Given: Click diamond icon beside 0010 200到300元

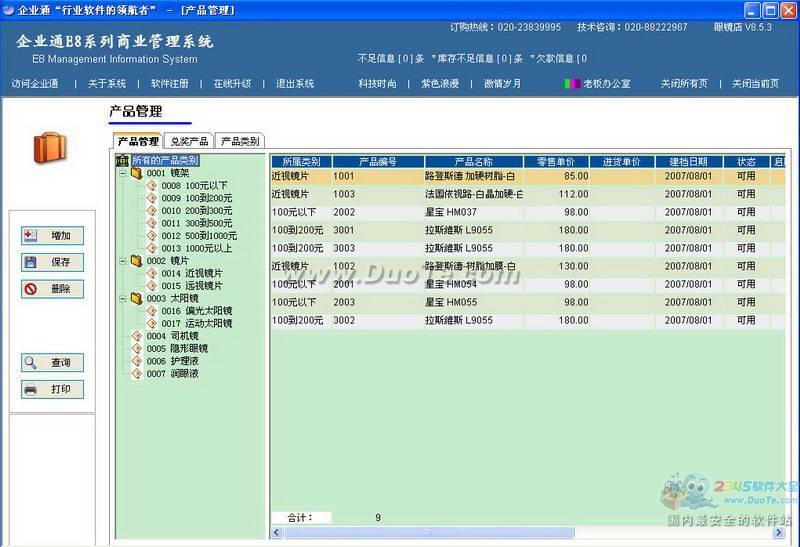Looking at the screenshot, I should click(152, 210).
